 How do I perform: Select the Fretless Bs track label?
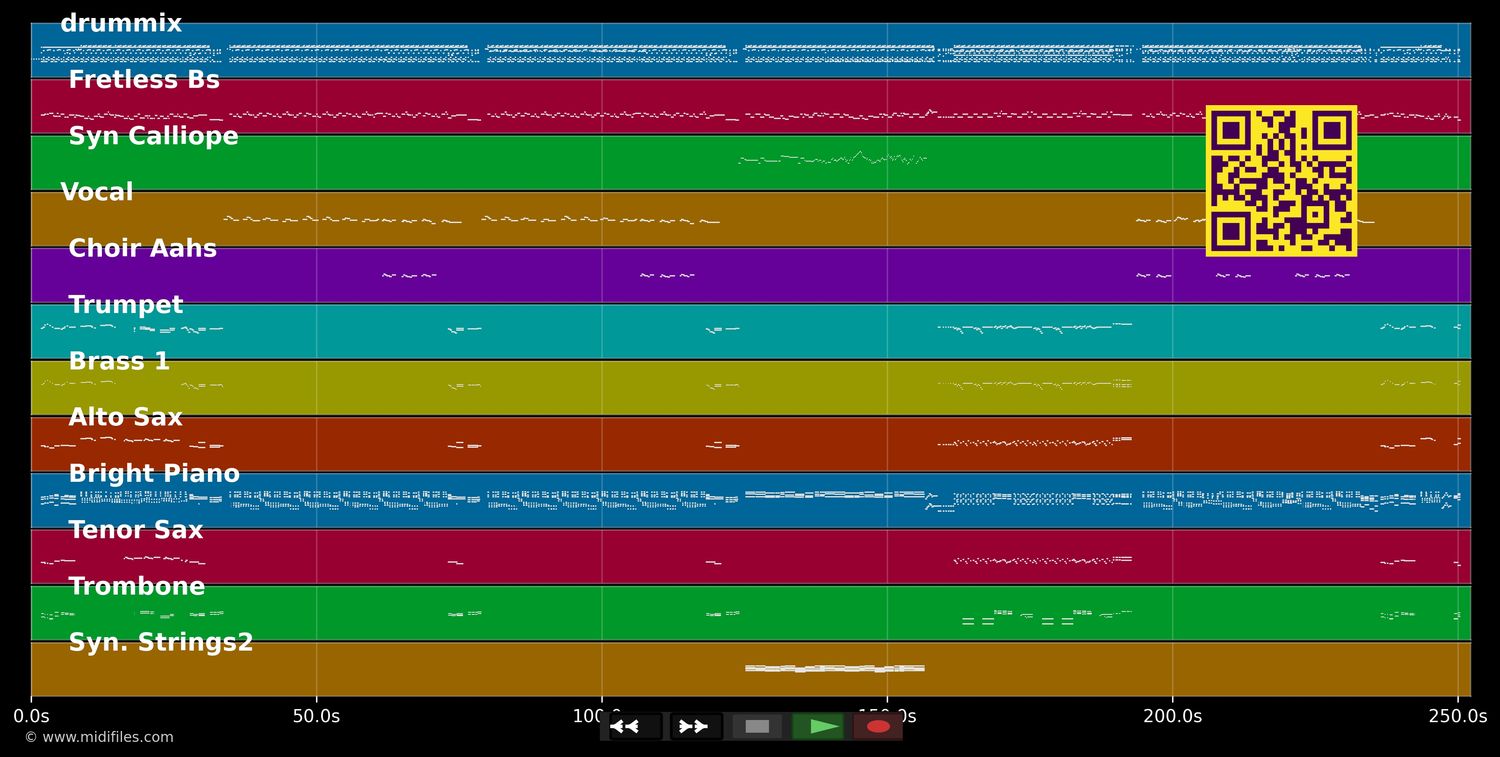point(144,80)
